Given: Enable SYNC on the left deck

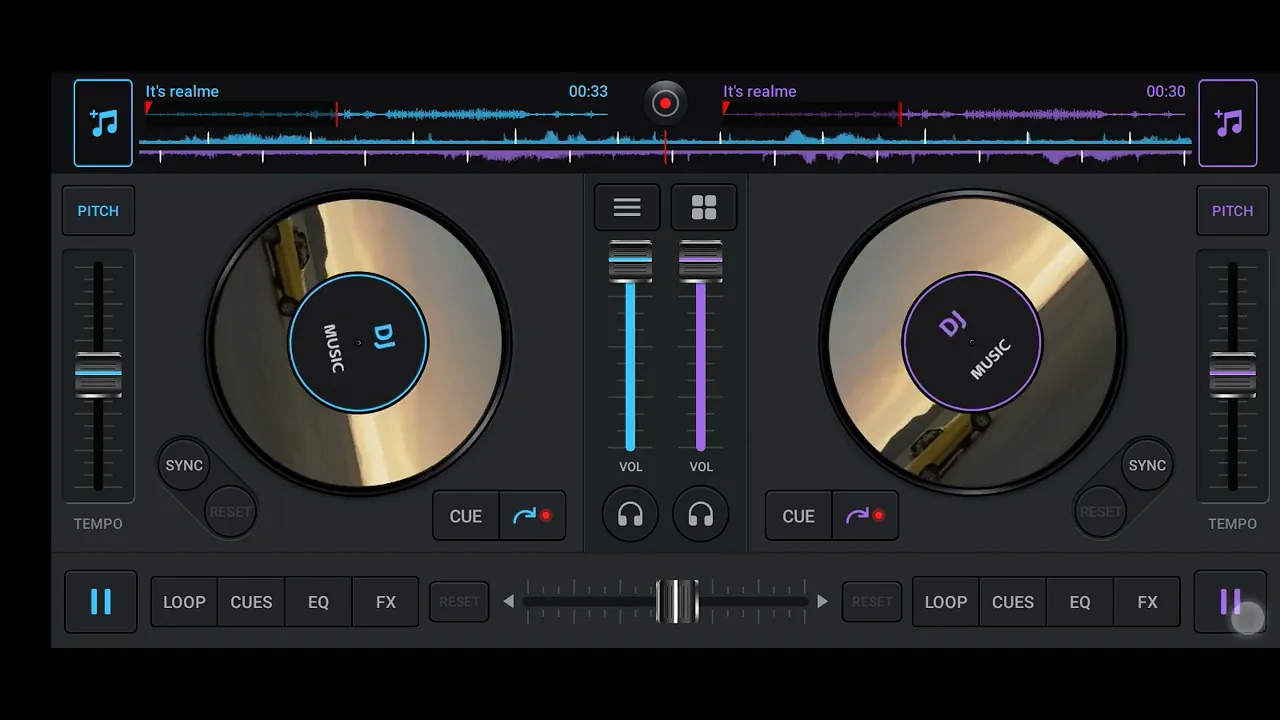Looking at the screenshot, I should [x=184, y=465].
